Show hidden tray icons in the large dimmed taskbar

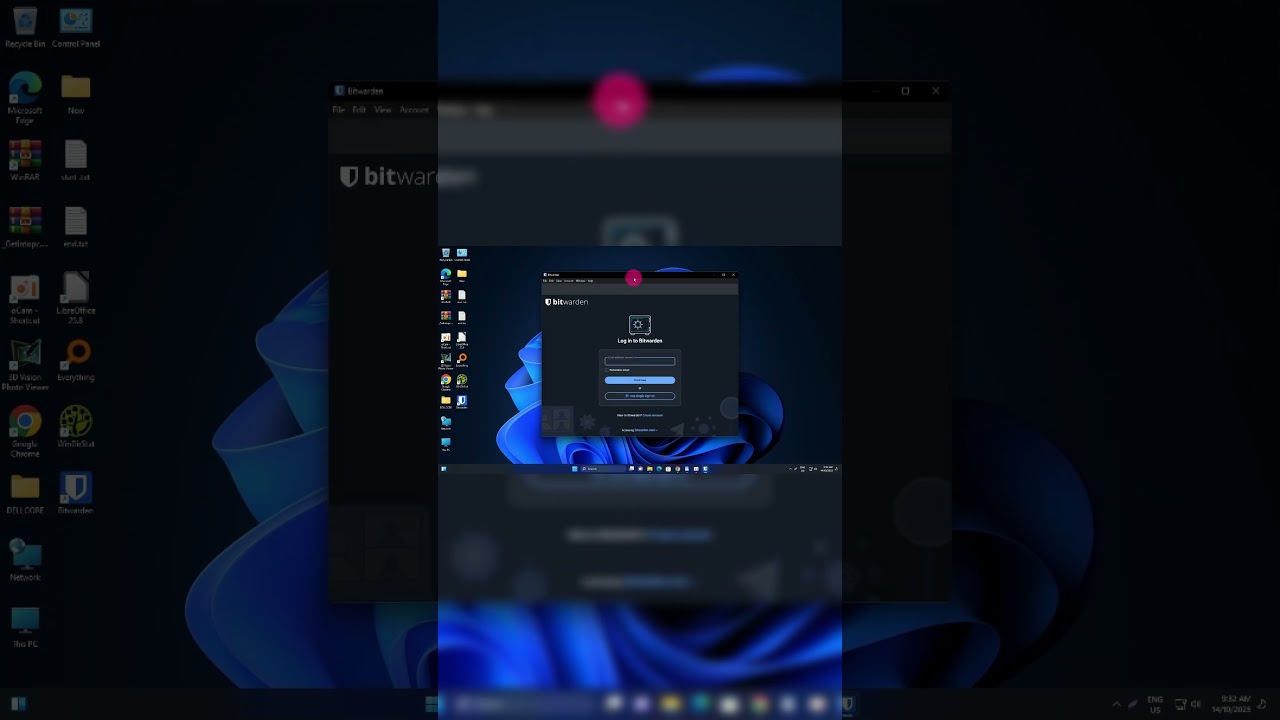[1117, 704]
